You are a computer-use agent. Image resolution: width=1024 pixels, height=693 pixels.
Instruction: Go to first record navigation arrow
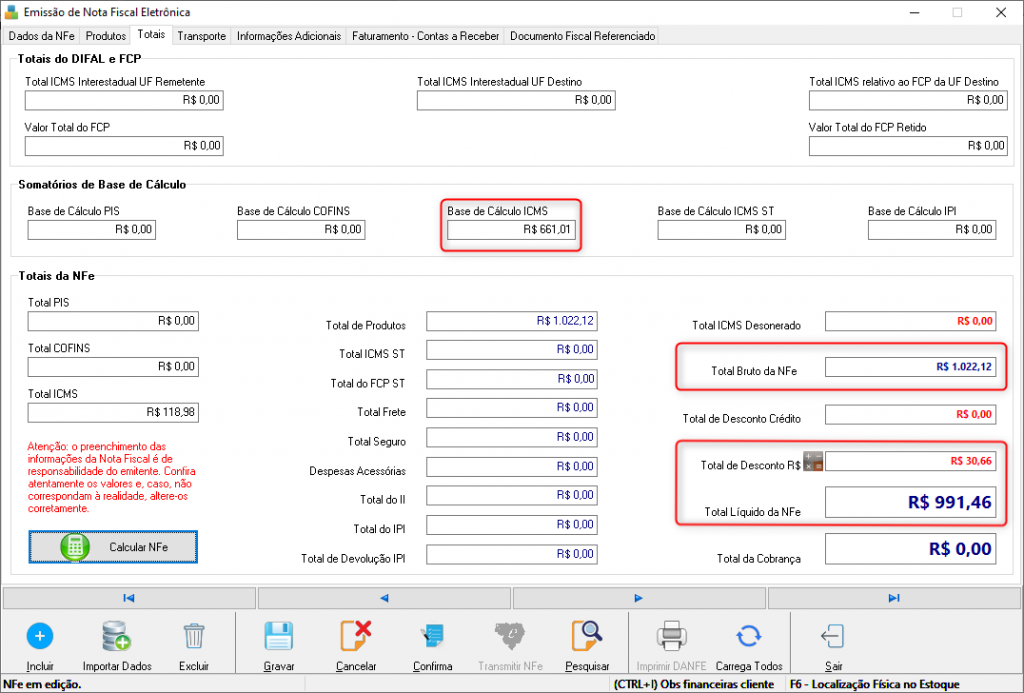[x=129, y=598]
